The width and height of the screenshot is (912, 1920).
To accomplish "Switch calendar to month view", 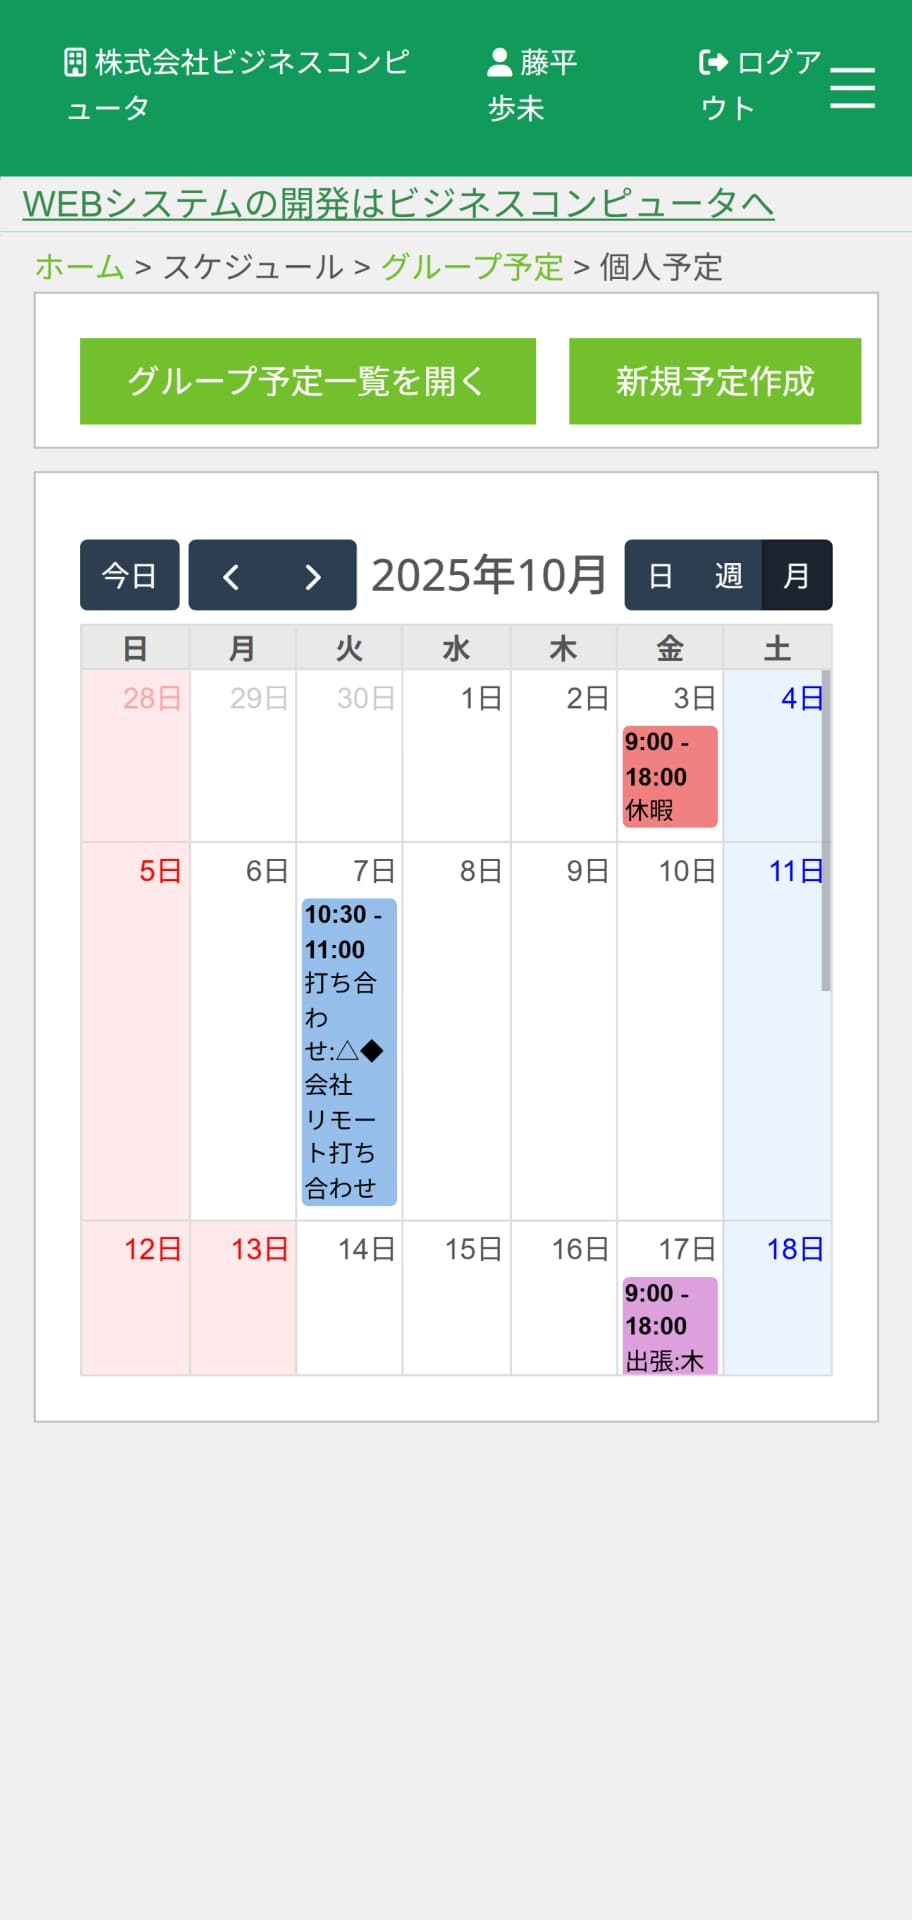I will click(x=796, y=576).
